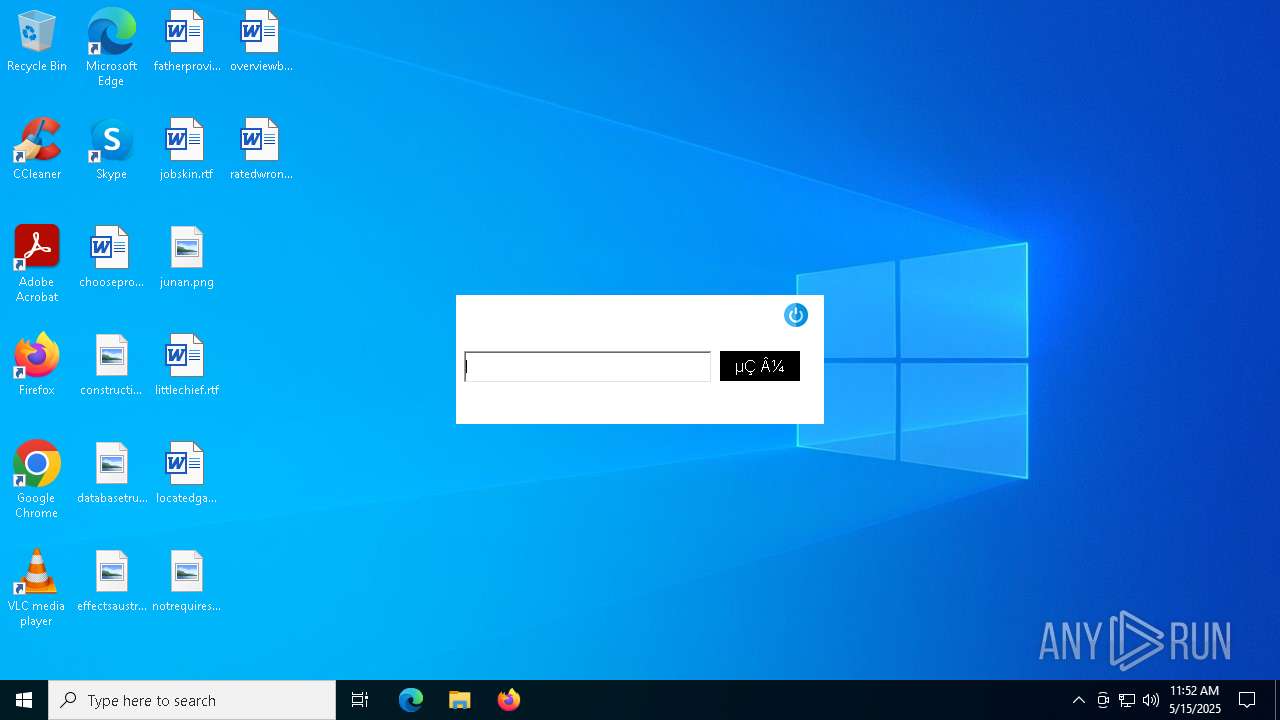Open the clock showing 11:52 AM

(1195, 700)
